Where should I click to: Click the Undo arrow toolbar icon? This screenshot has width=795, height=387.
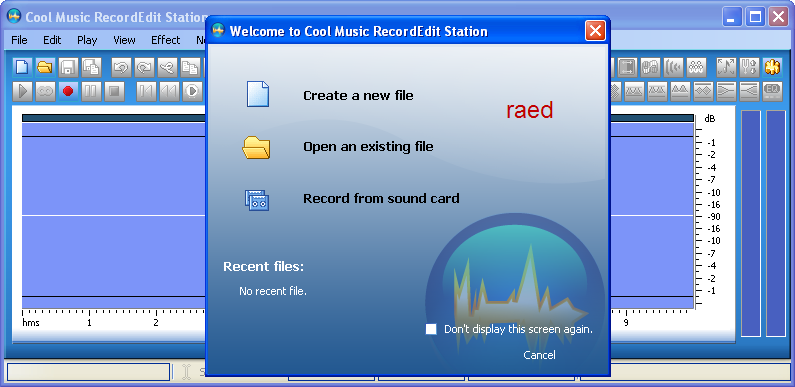point(122,67)
